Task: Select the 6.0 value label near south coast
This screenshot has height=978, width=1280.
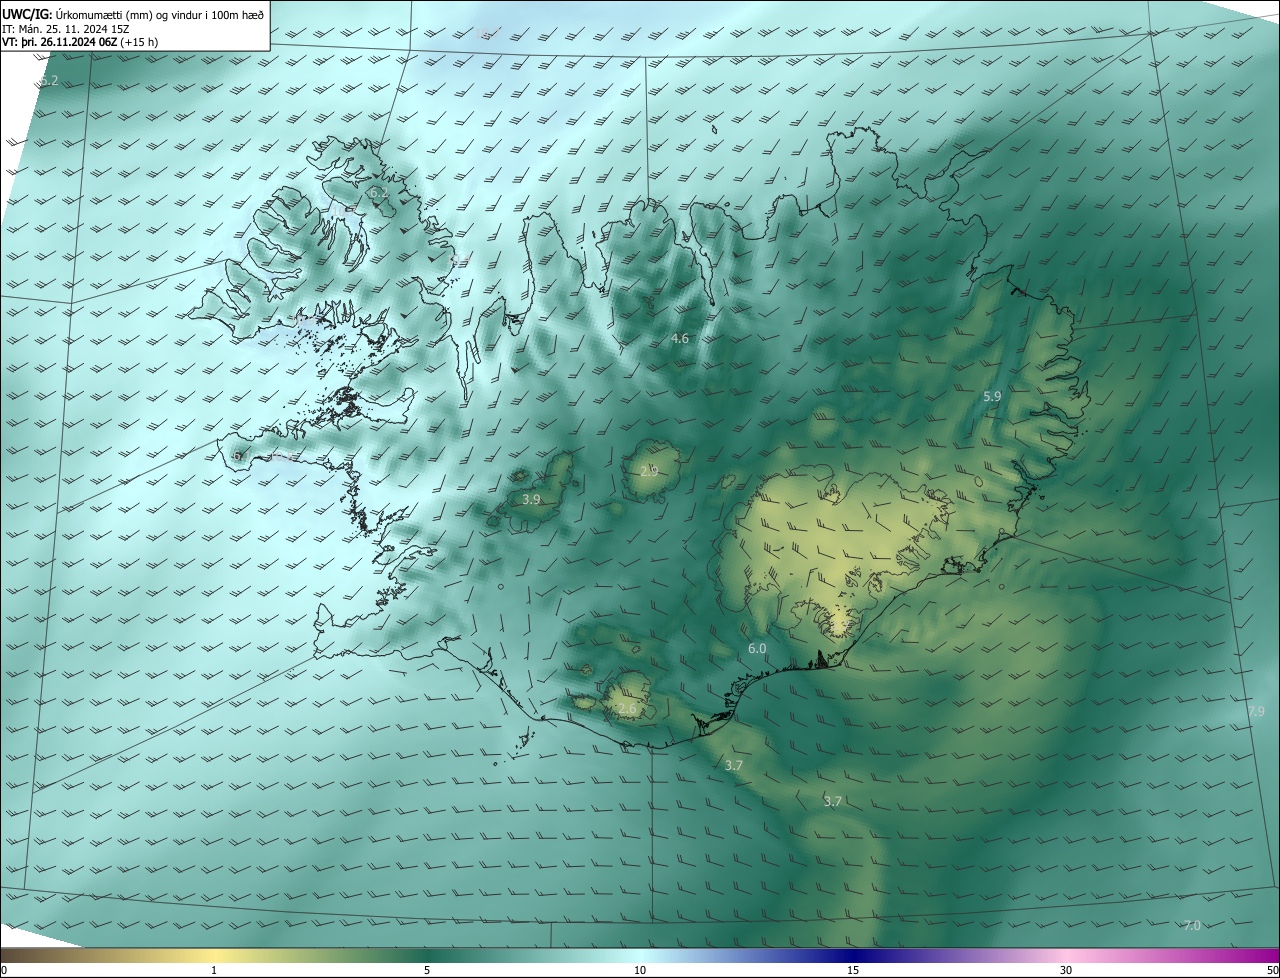Action: coord(757,649)
